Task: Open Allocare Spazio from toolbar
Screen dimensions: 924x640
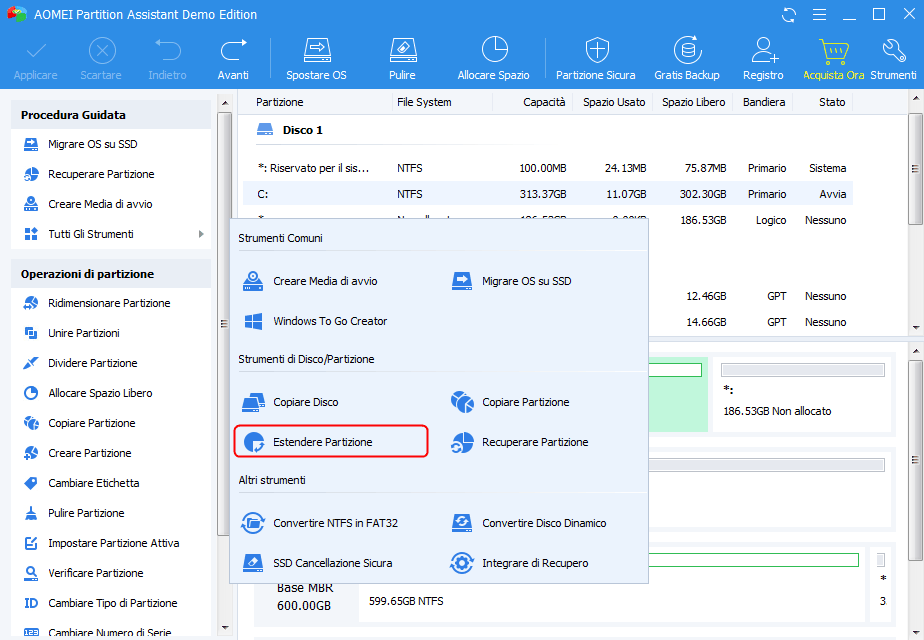Action: 494,59
